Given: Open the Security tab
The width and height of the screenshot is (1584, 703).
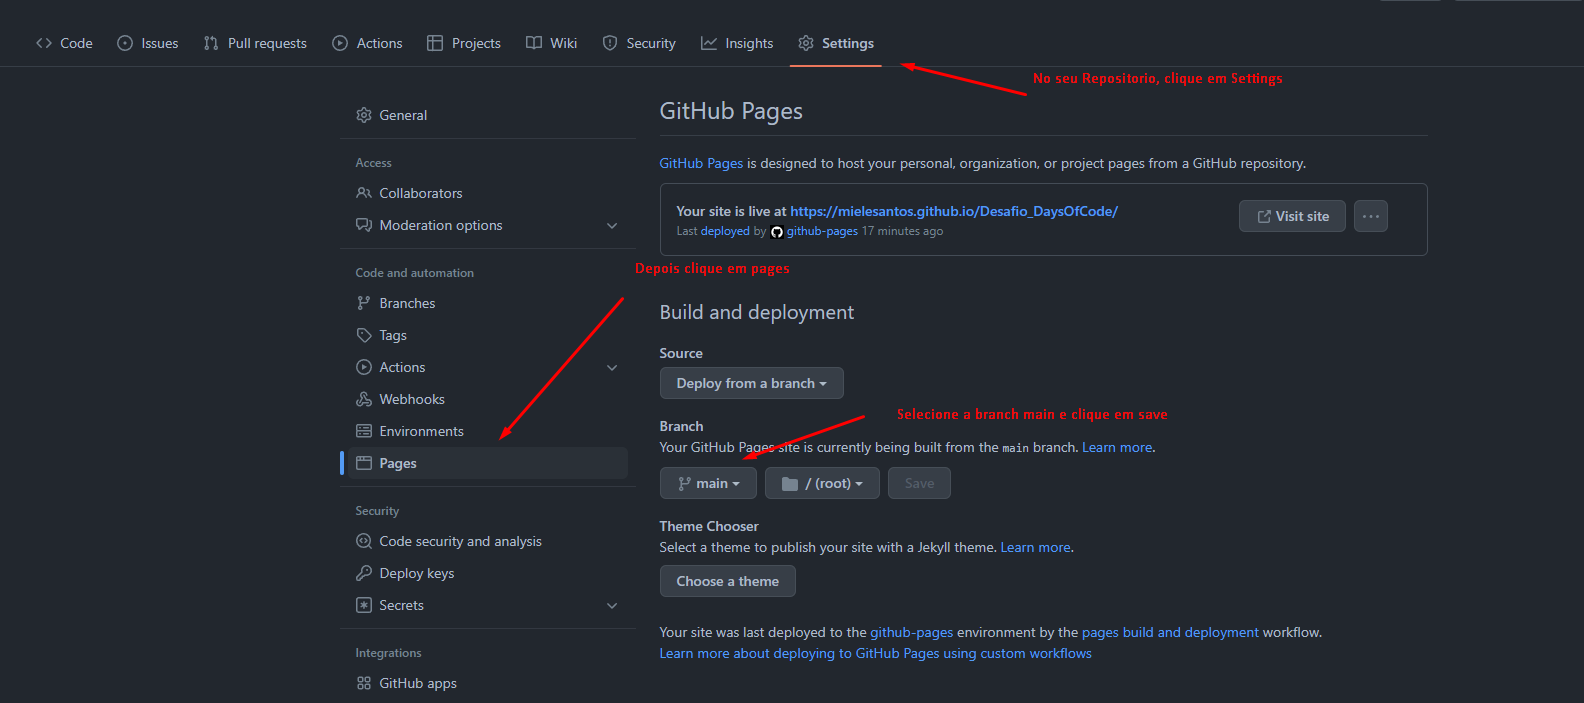Looking at the screenshot, I should pyautogui.click(x=639, y=43).
